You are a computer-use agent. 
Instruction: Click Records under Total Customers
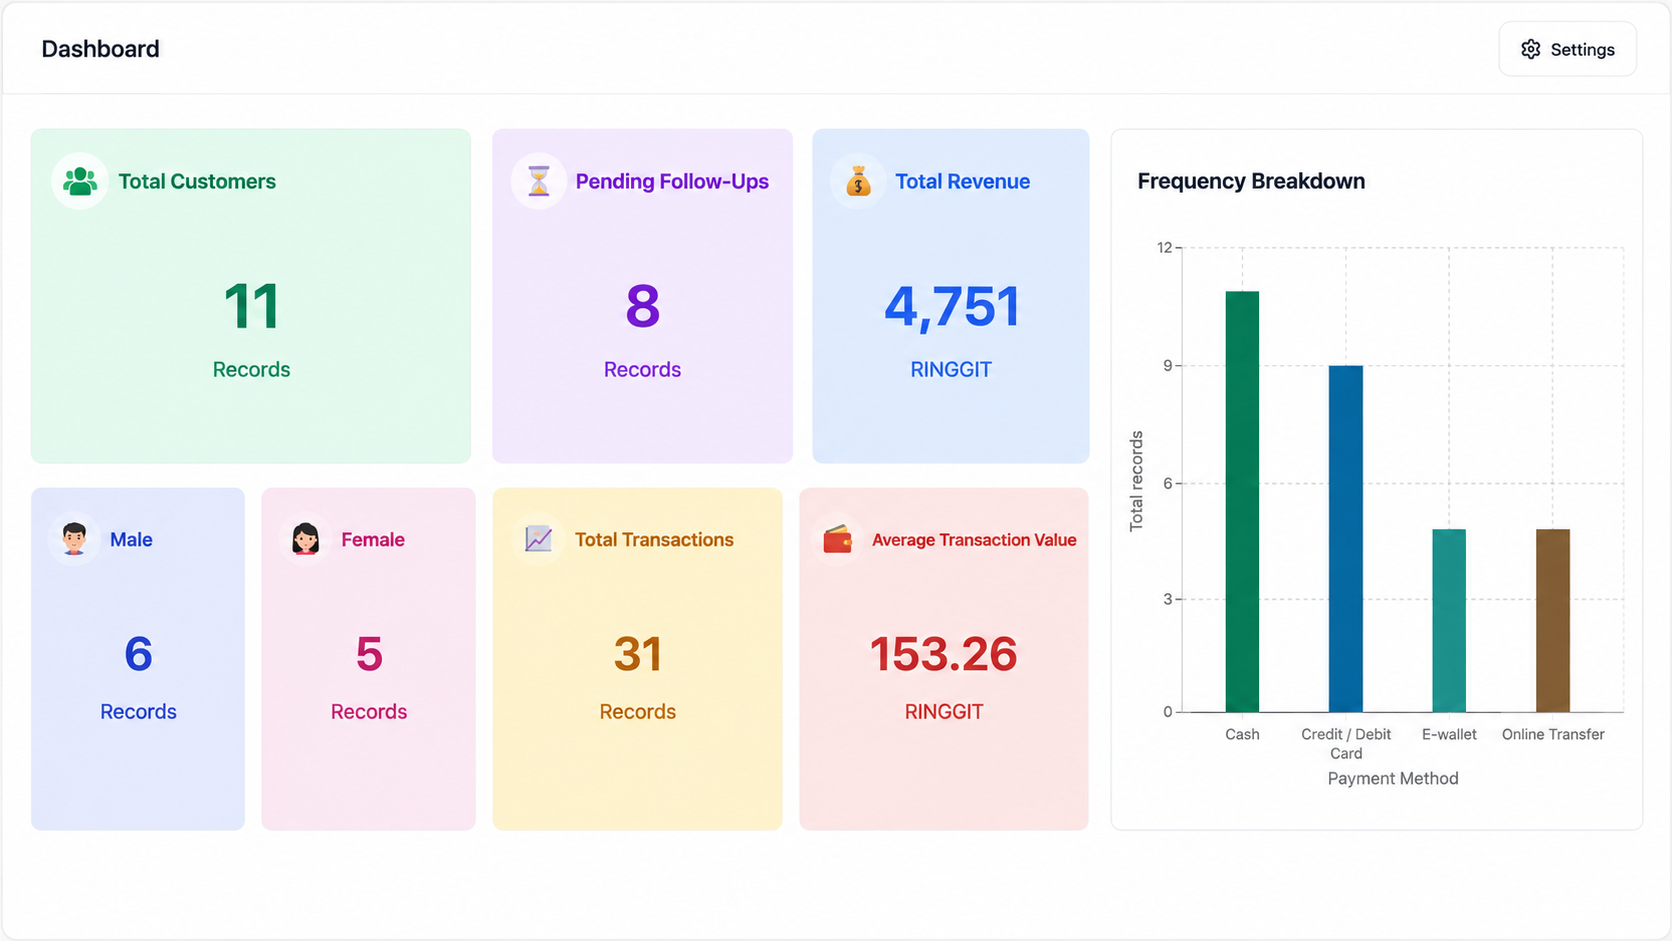tap(251, 370)
